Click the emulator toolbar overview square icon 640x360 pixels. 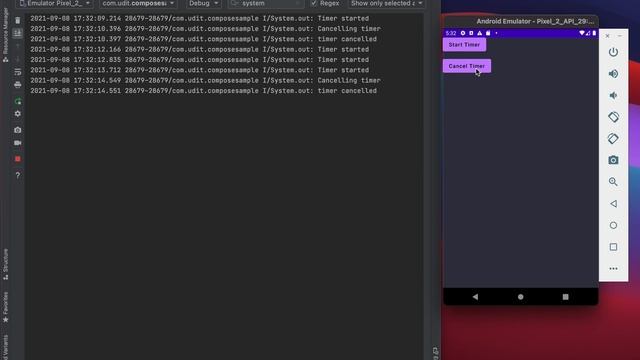[x=613, y=247]
